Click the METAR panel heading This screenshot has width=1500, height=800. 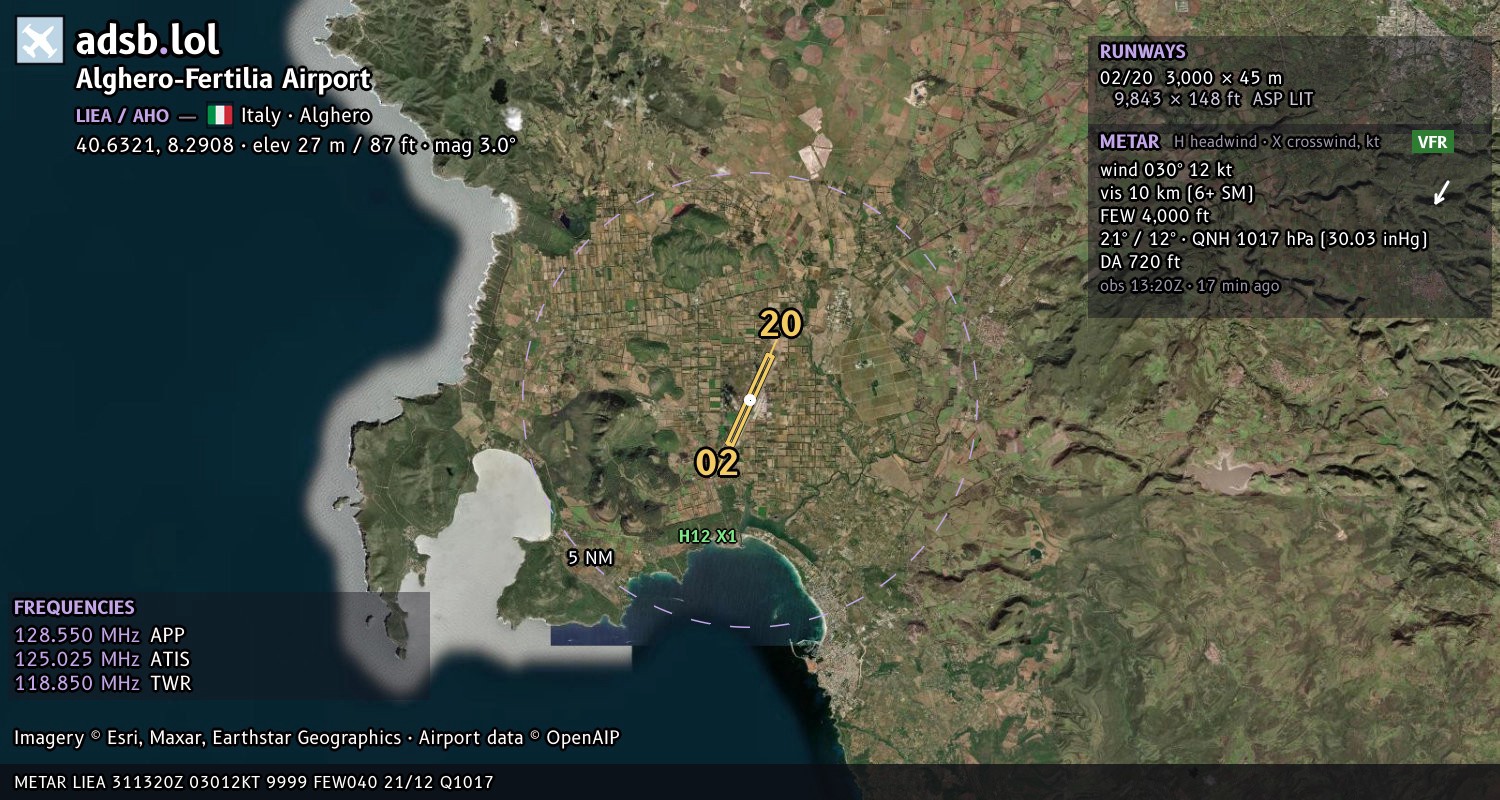[1129, 142]
